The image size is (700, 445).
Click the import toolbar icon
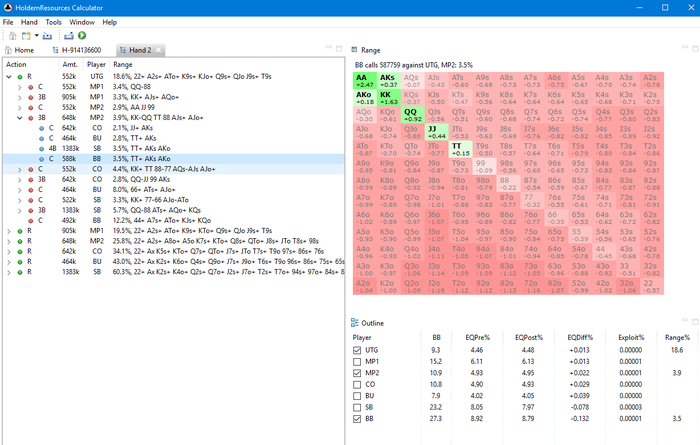point(47,36)
